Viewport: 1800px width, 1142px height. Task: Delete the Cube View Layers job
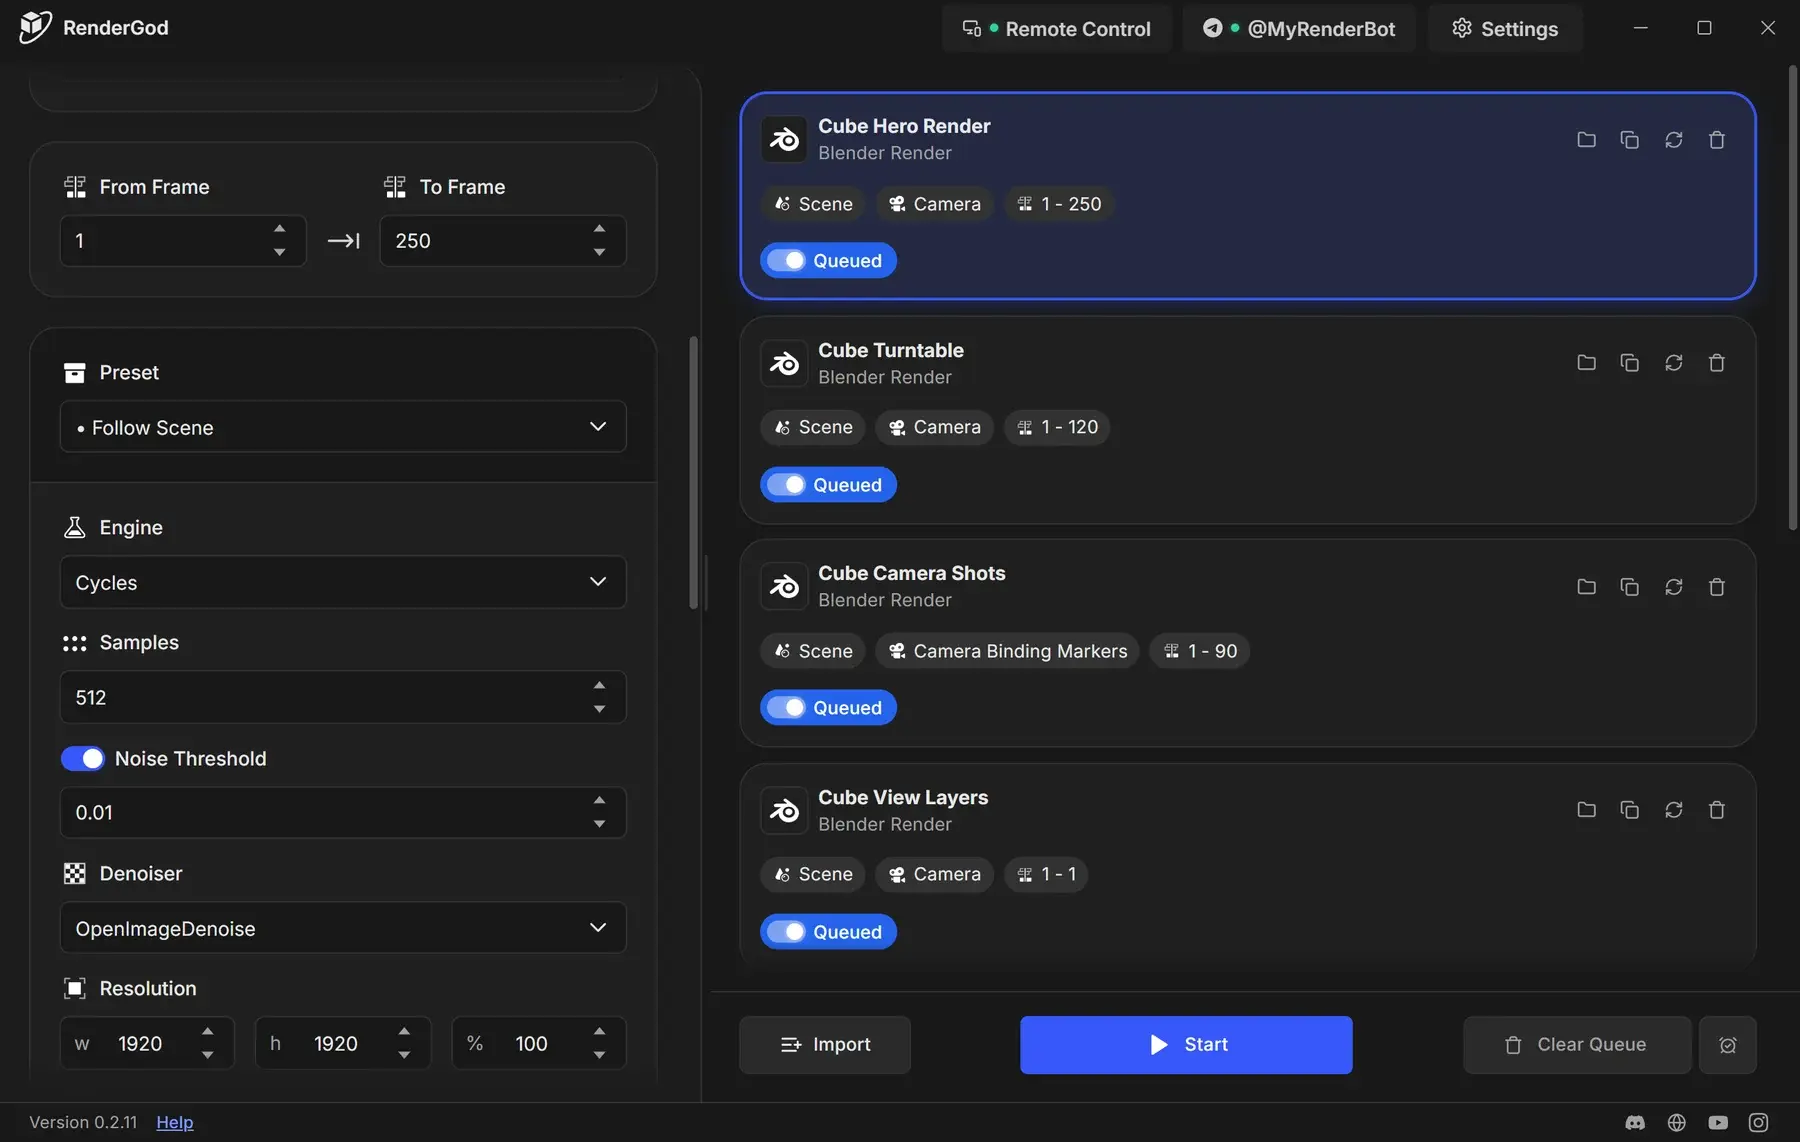pos(1717,810)
